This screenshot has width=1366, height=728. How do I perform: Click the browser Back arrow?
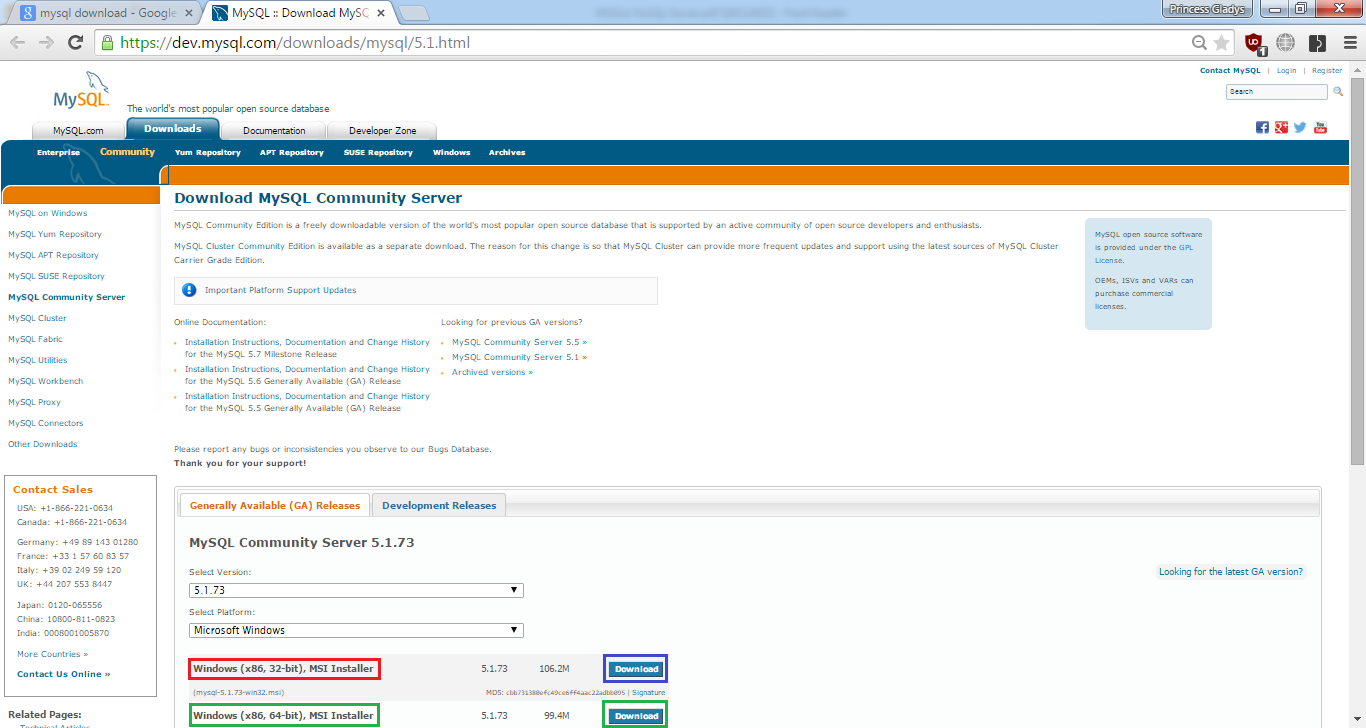pos(18,43)
